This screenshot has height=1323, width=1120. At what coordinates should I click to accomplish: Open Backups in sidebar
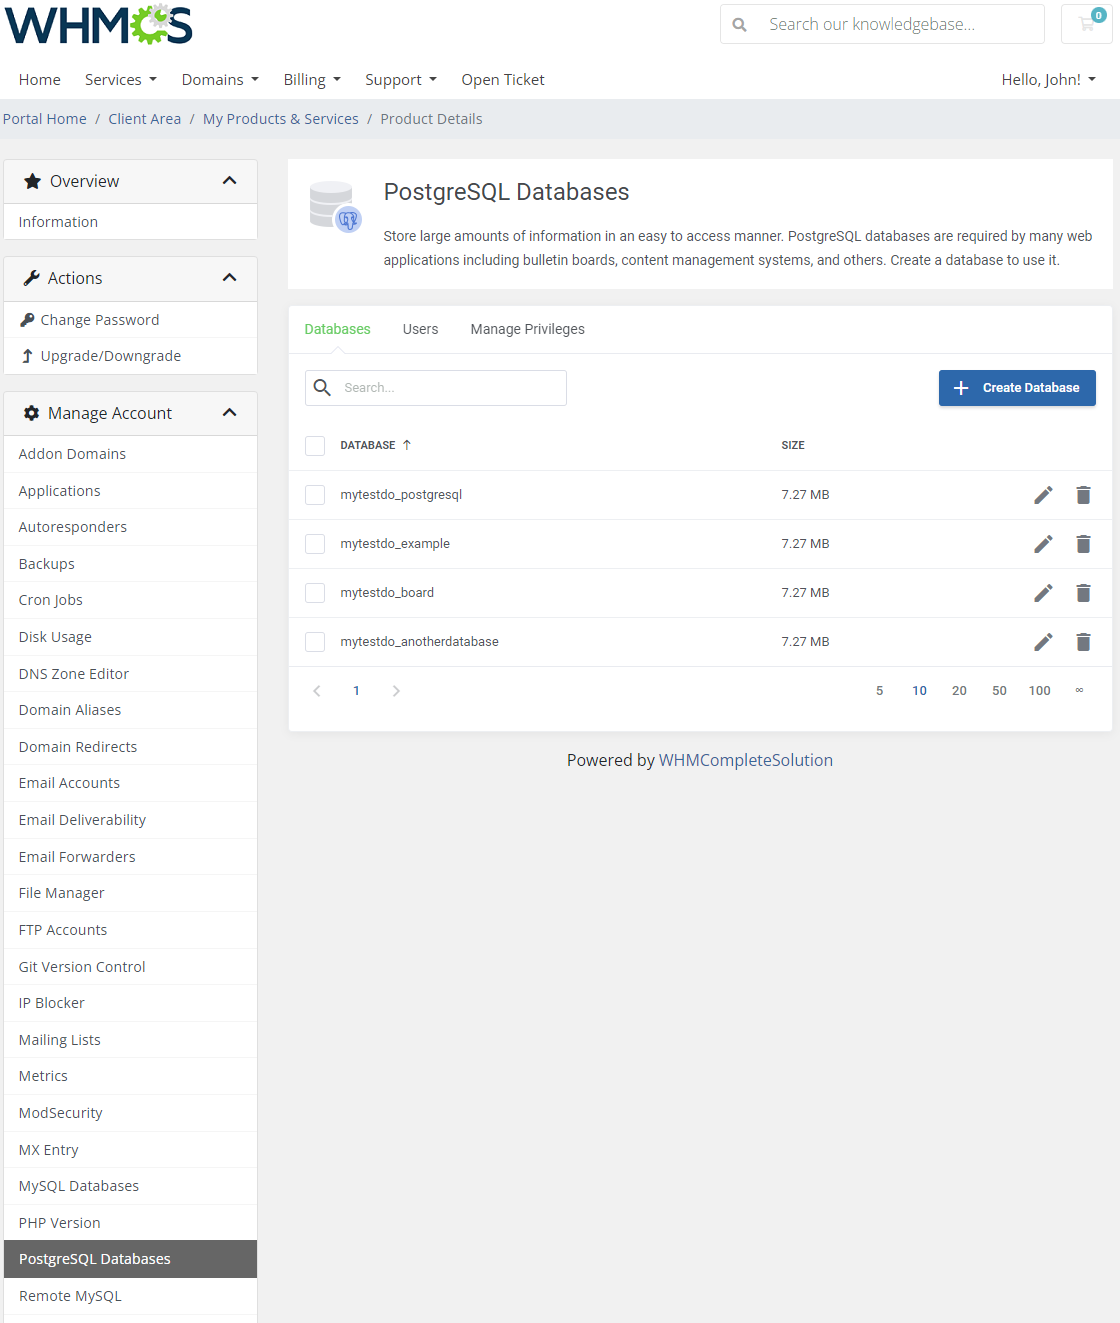point(130,564)
